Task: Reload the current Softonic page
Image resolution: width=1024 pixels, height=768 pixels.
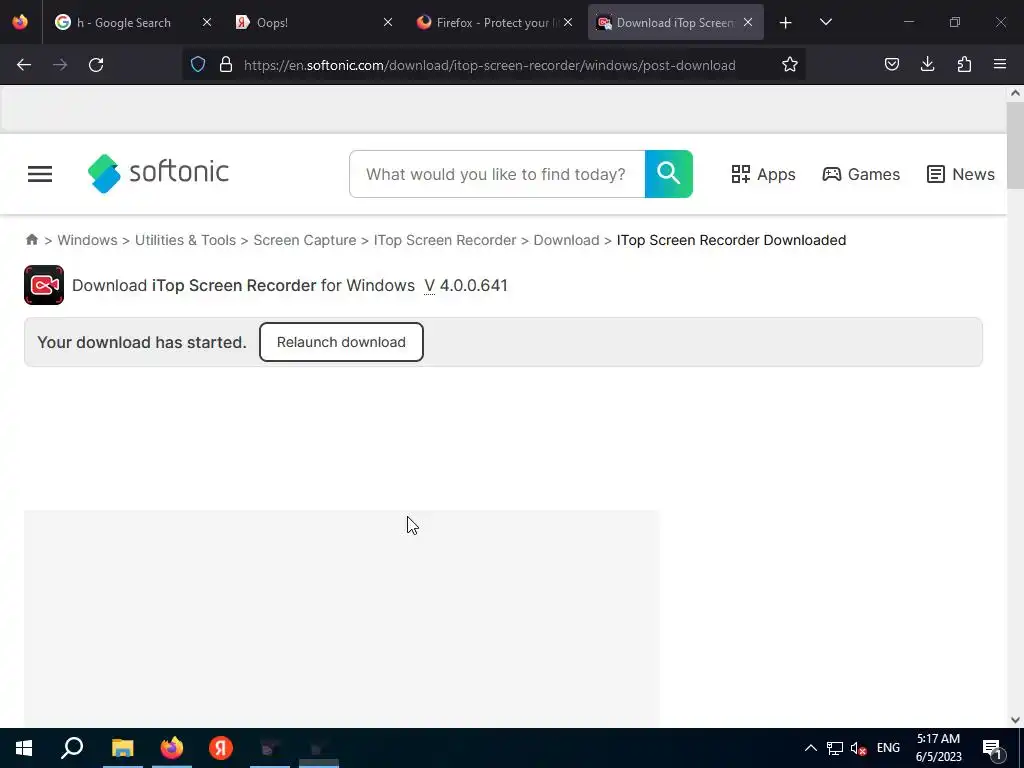Action: tap(96, 65)
